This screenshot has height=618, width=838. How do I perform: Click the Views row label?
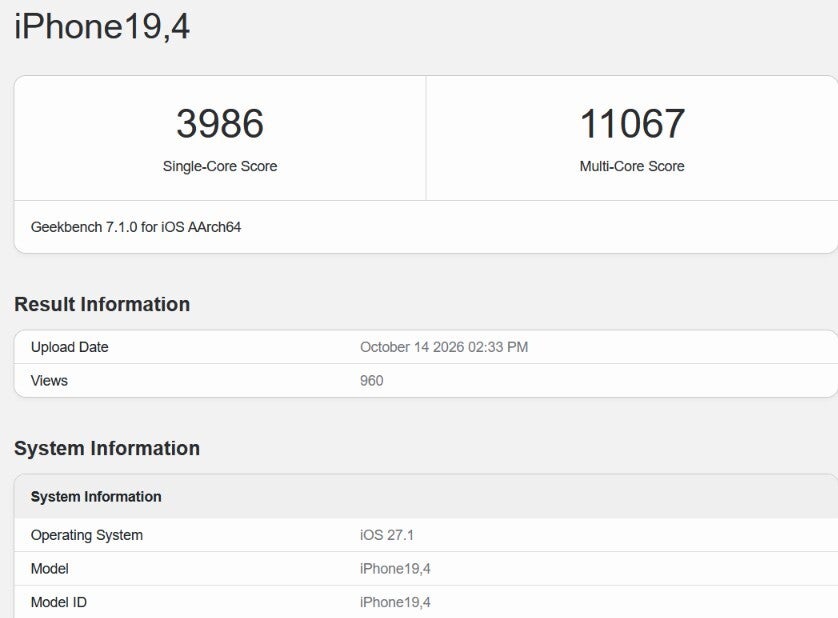(x=49, y=381)
